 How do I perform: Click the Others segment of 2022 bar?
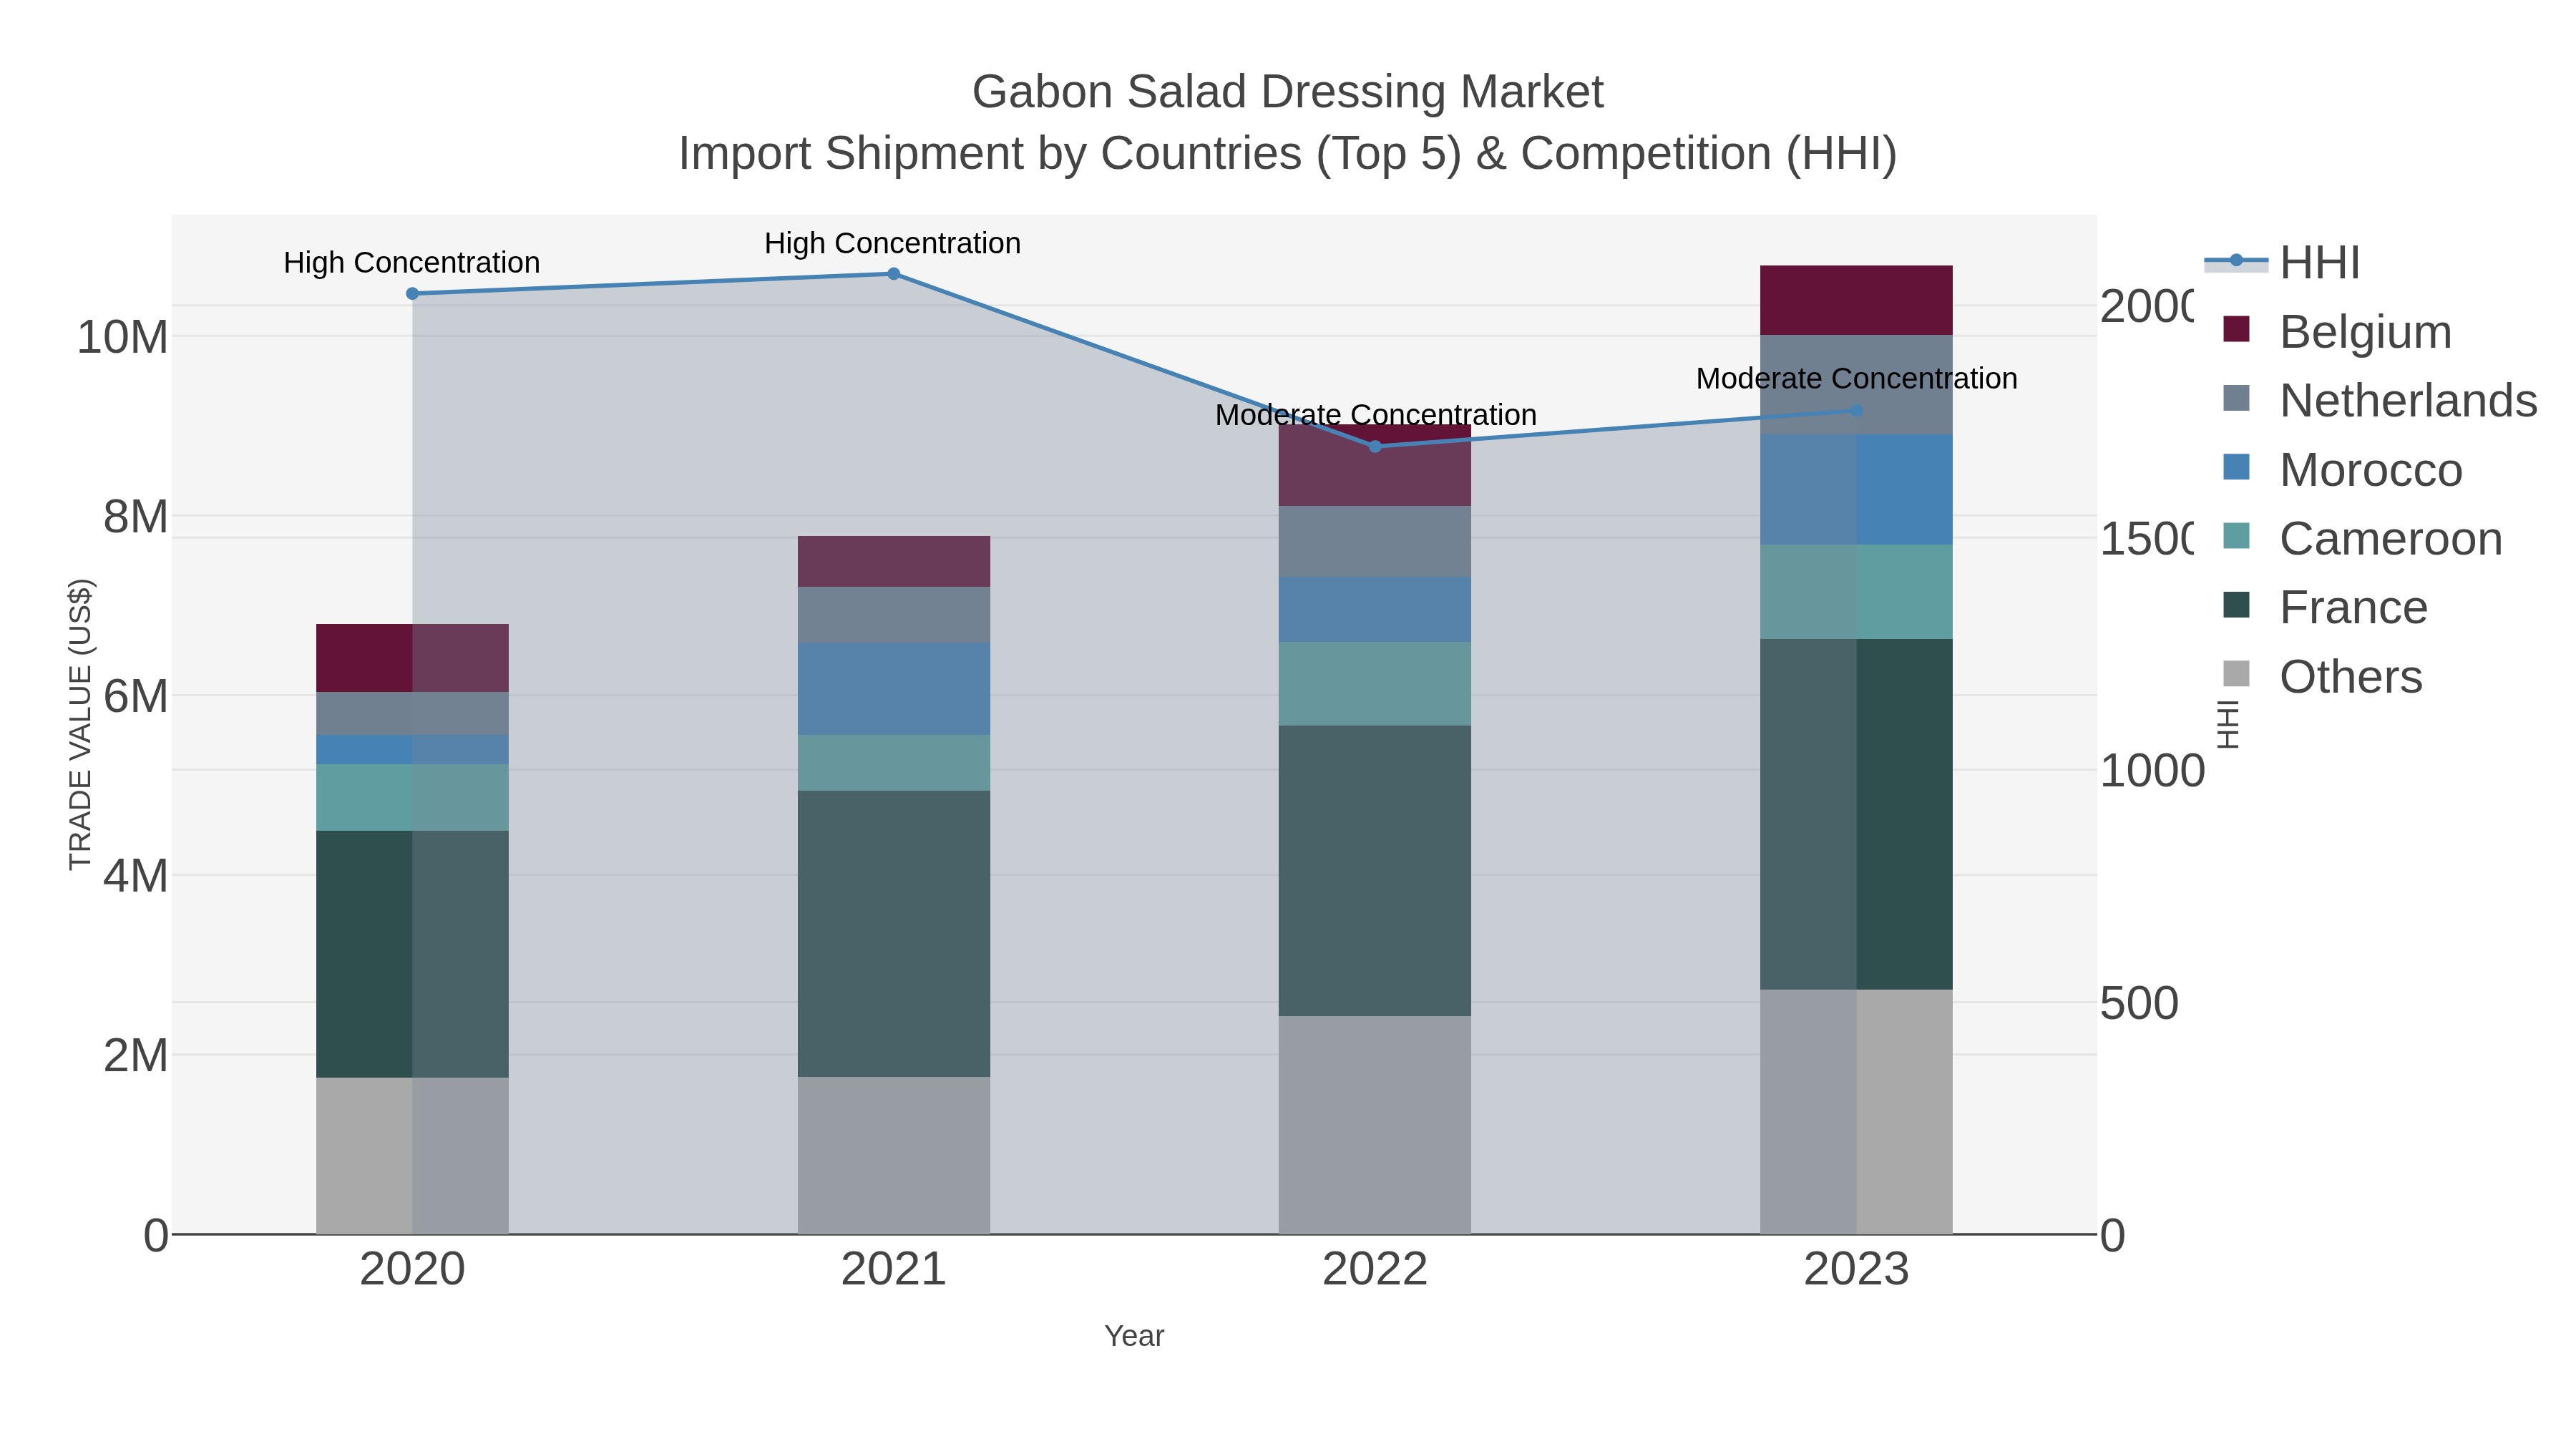[x=1375, y=1125]
